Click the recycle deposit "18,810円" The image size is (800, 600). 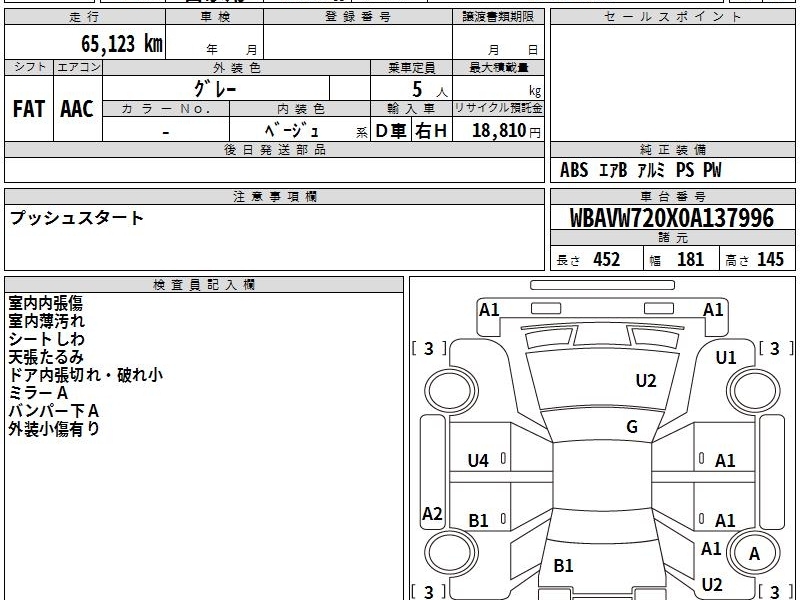click(x=506, y=131)
